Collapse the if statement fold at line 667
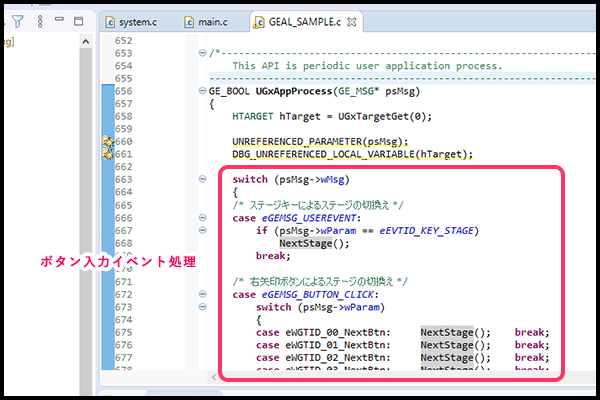 (x=203, y=230)
